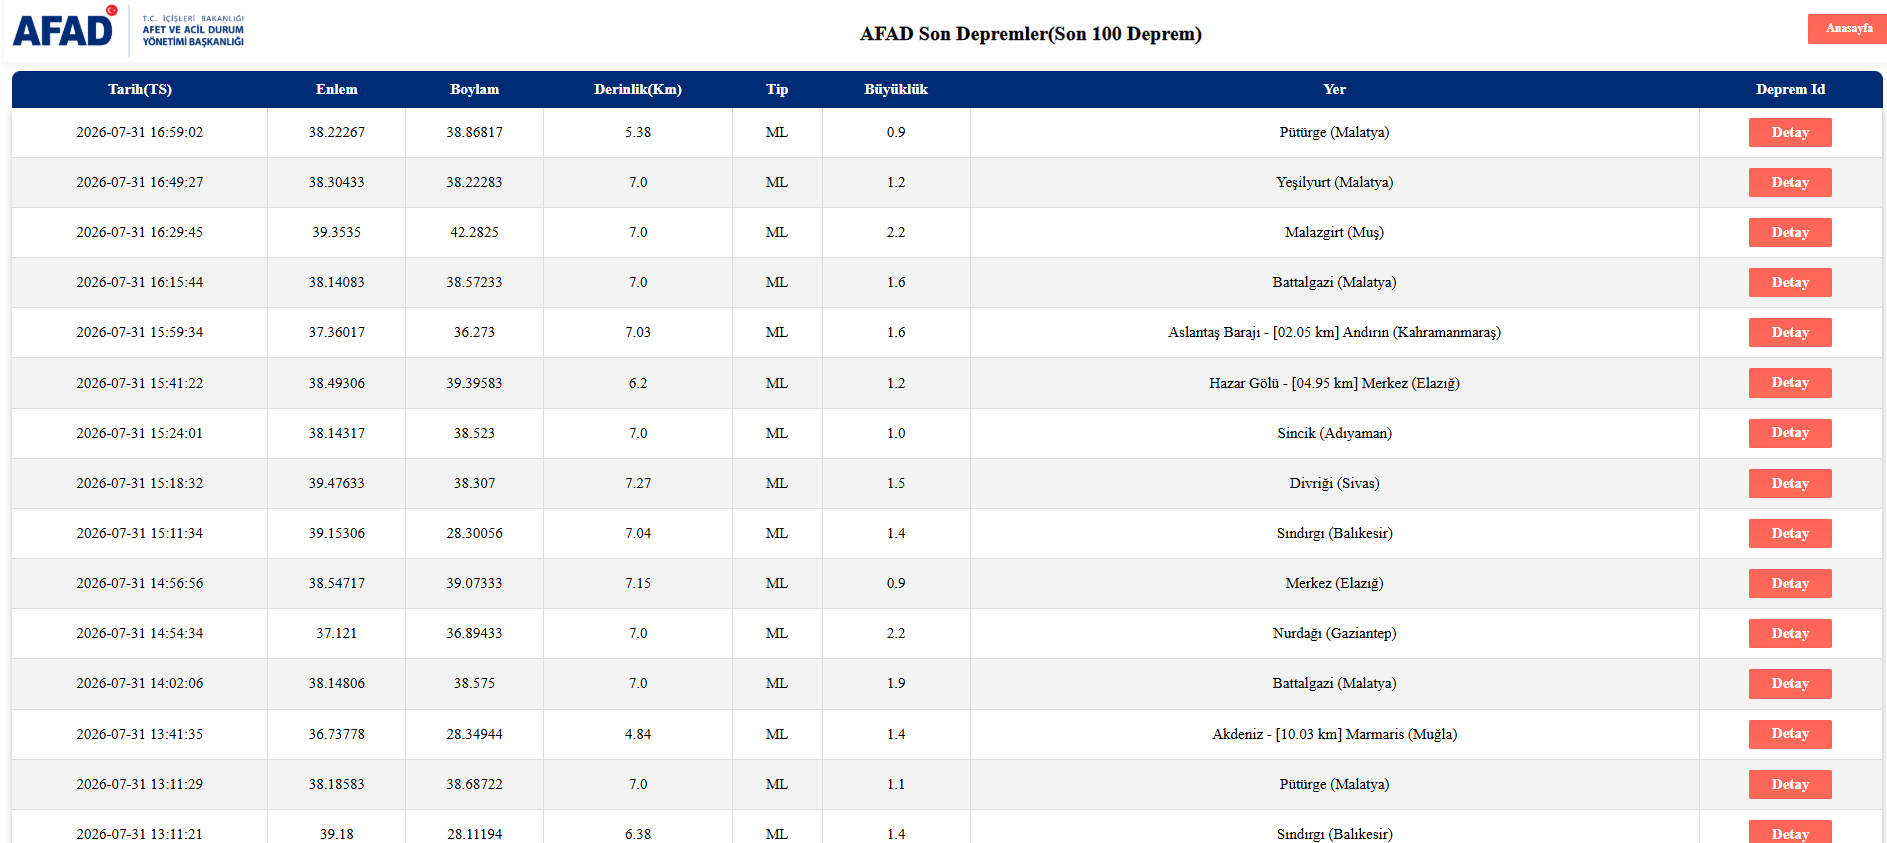Open Detay for Malazgirt (Muş) earthquake
Image resolution: width=1887 pixels, height=843 pixels.
1790,232
